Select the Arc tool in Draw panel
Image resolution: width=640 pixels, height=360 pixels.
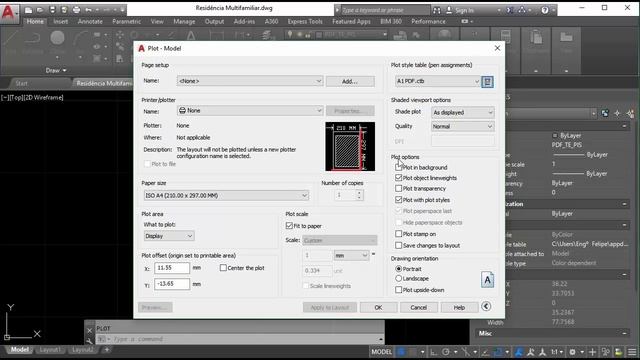tap(80, 39)
